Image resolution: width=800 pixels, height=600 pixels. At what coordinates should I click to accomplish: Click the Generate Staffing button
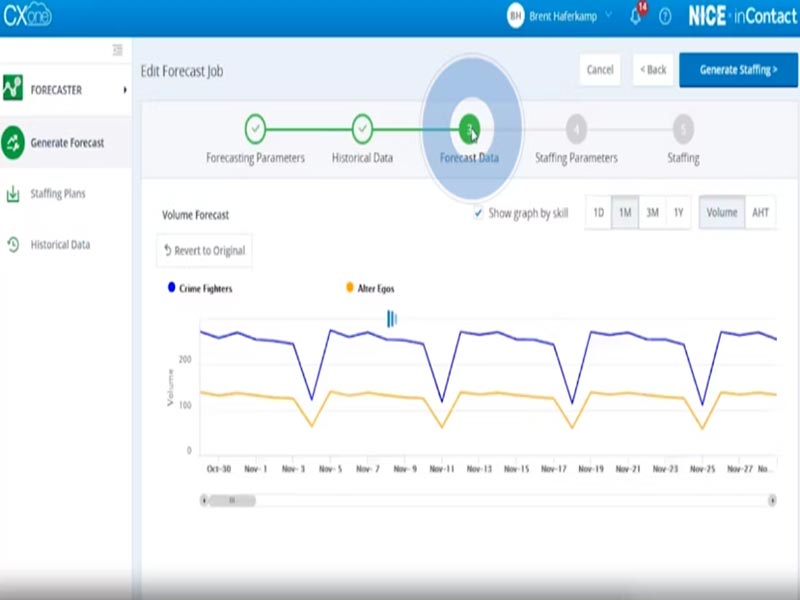tap(738, 70)
